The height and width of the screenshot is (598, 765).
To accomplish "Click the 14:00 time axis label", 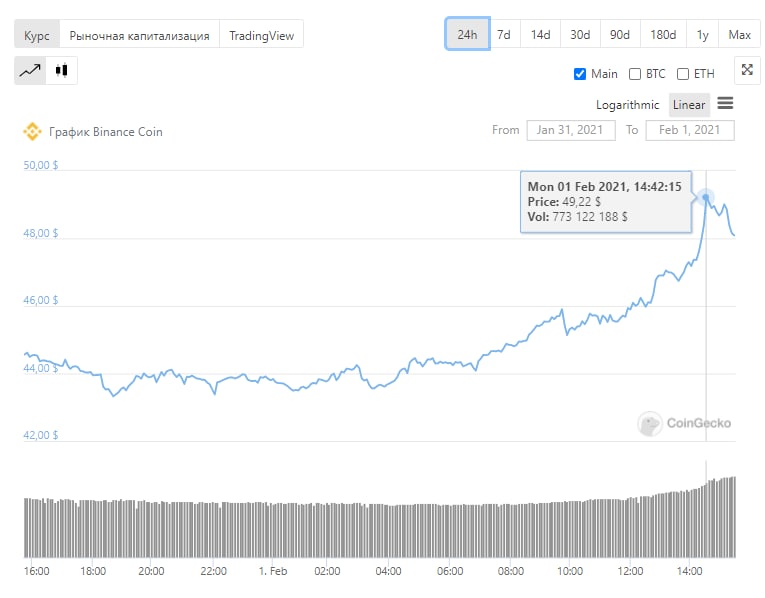I will 689,571.
